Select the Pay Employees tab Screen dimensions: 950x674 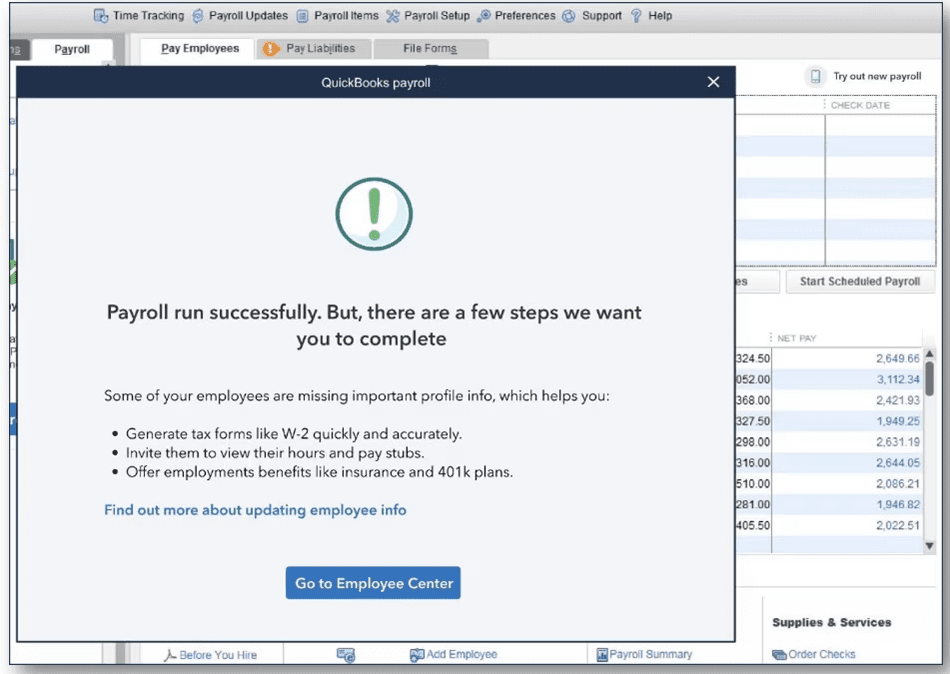(199, 48)
